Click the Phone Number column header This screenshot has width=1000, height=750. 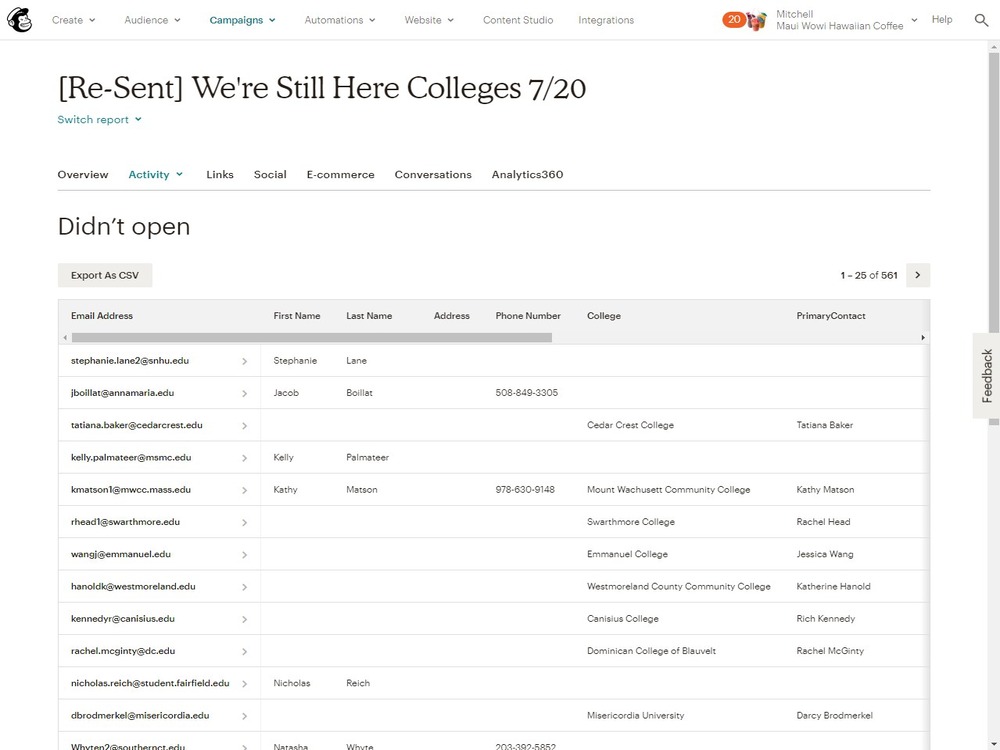(528, 316)
